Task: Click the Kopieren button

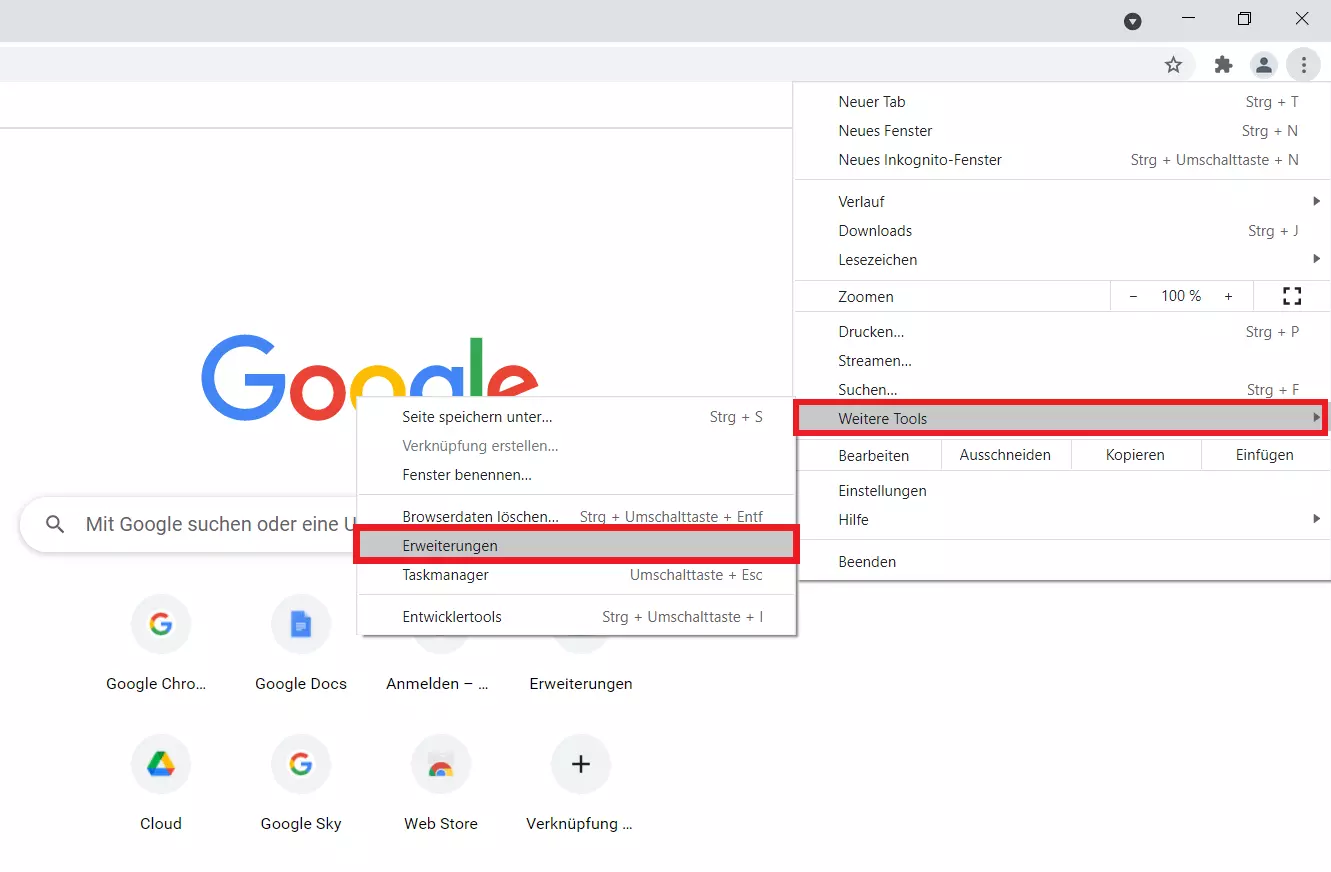Action: click(x=1135, y=455)
